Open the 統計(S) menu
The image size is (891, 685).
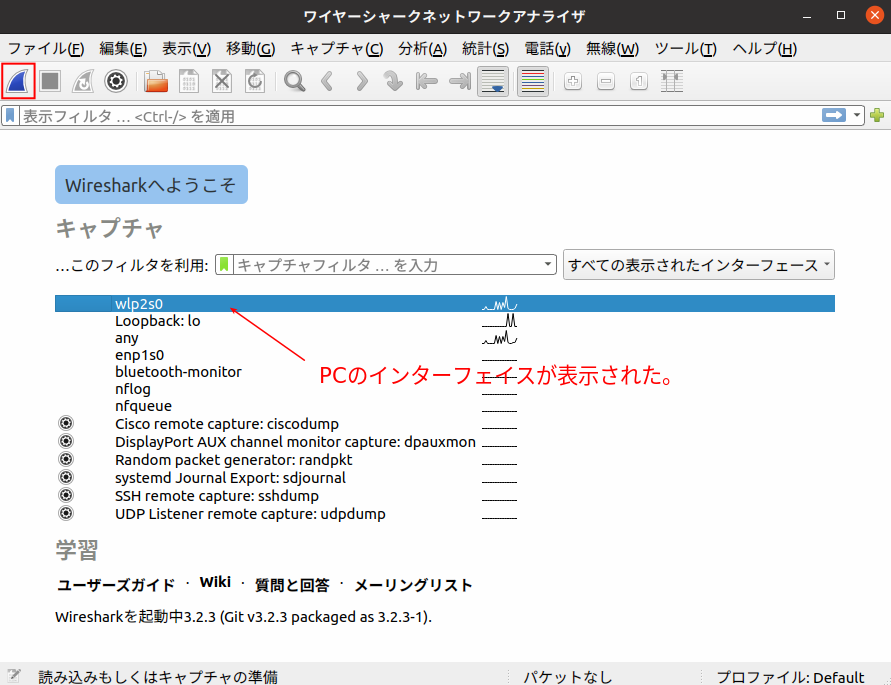pos(485,49)
